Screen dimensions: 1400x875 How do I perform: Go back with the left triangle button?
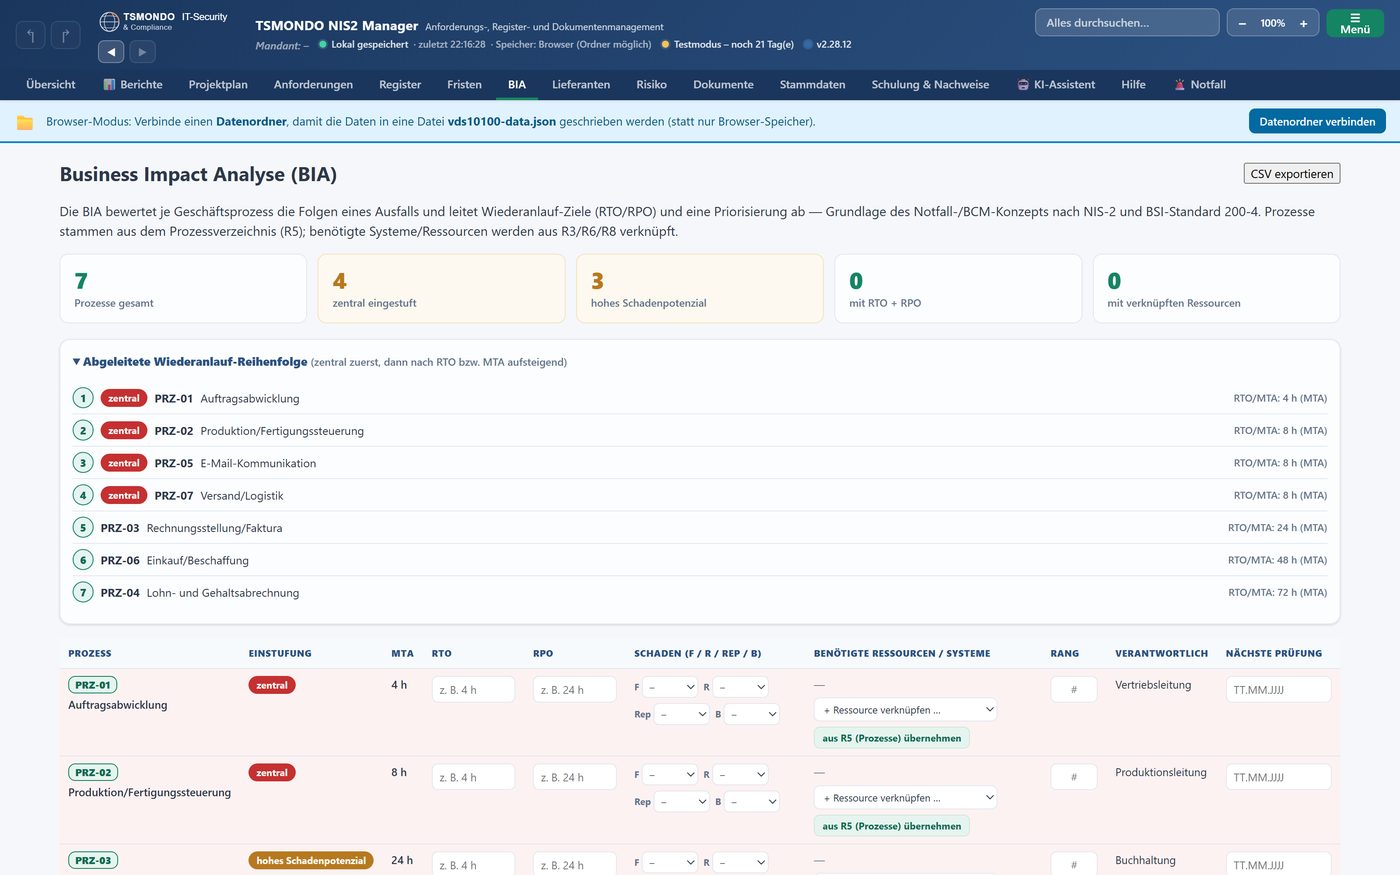coord(111,52)
